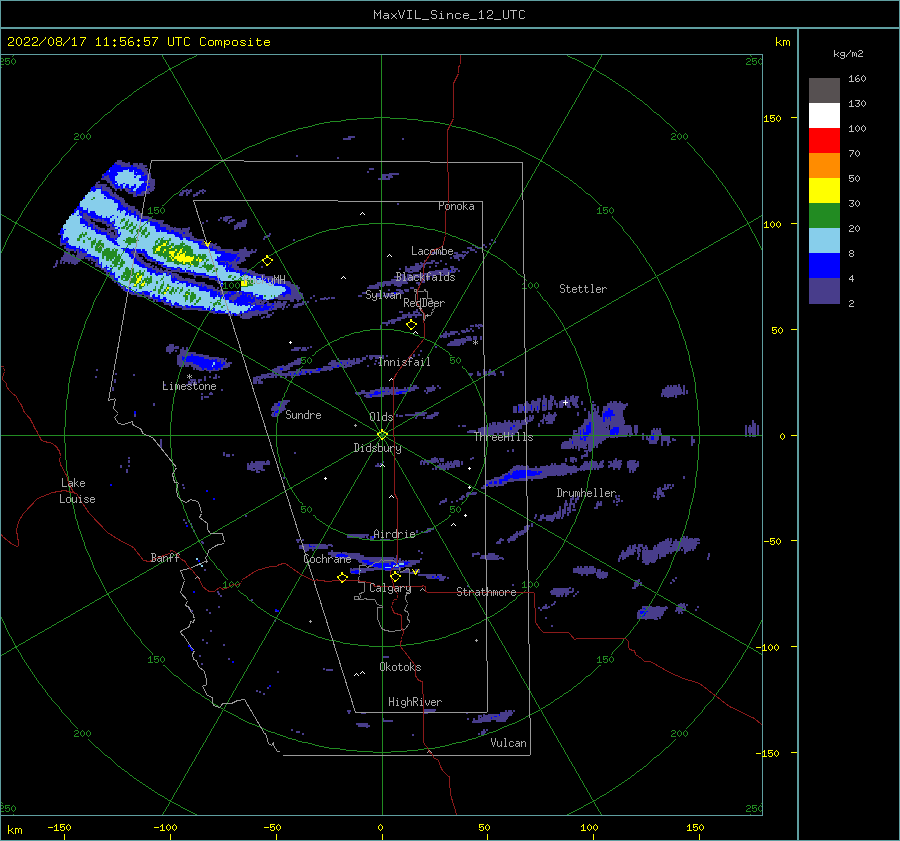
Task: Click the Drumheller label
Action: 586,493
